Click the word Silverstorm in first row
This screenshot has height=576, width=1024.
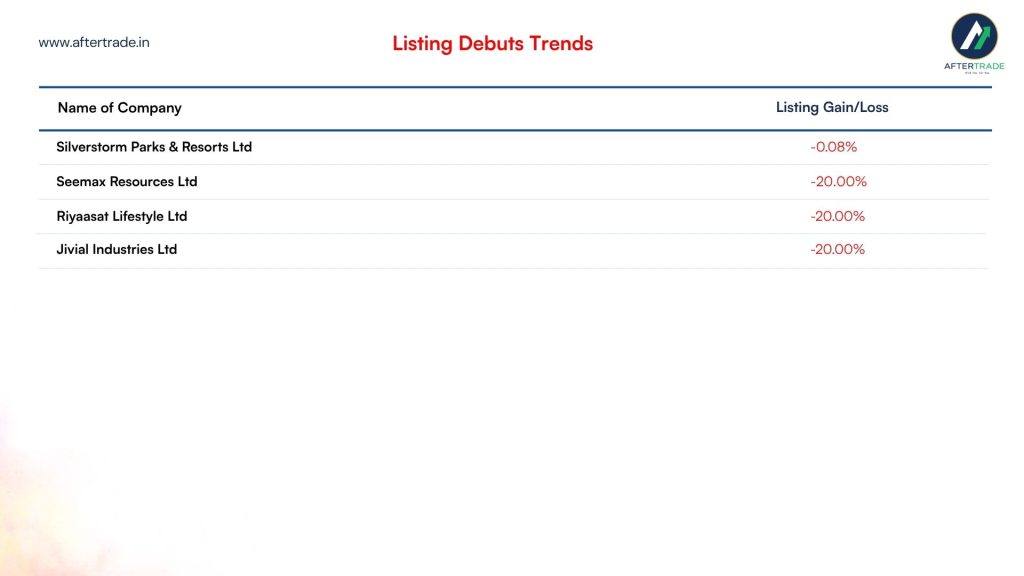click(91, 147)
